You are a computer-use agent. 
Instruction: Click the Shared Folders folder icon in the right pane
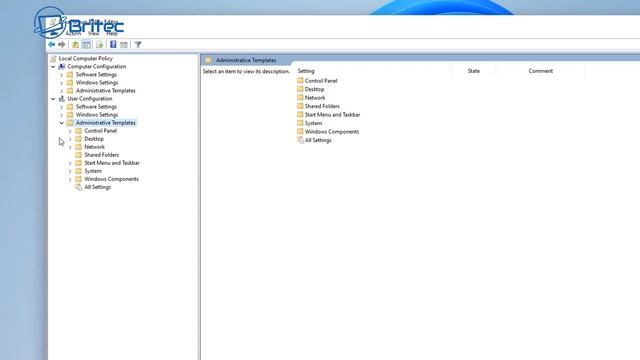point(300,106)
